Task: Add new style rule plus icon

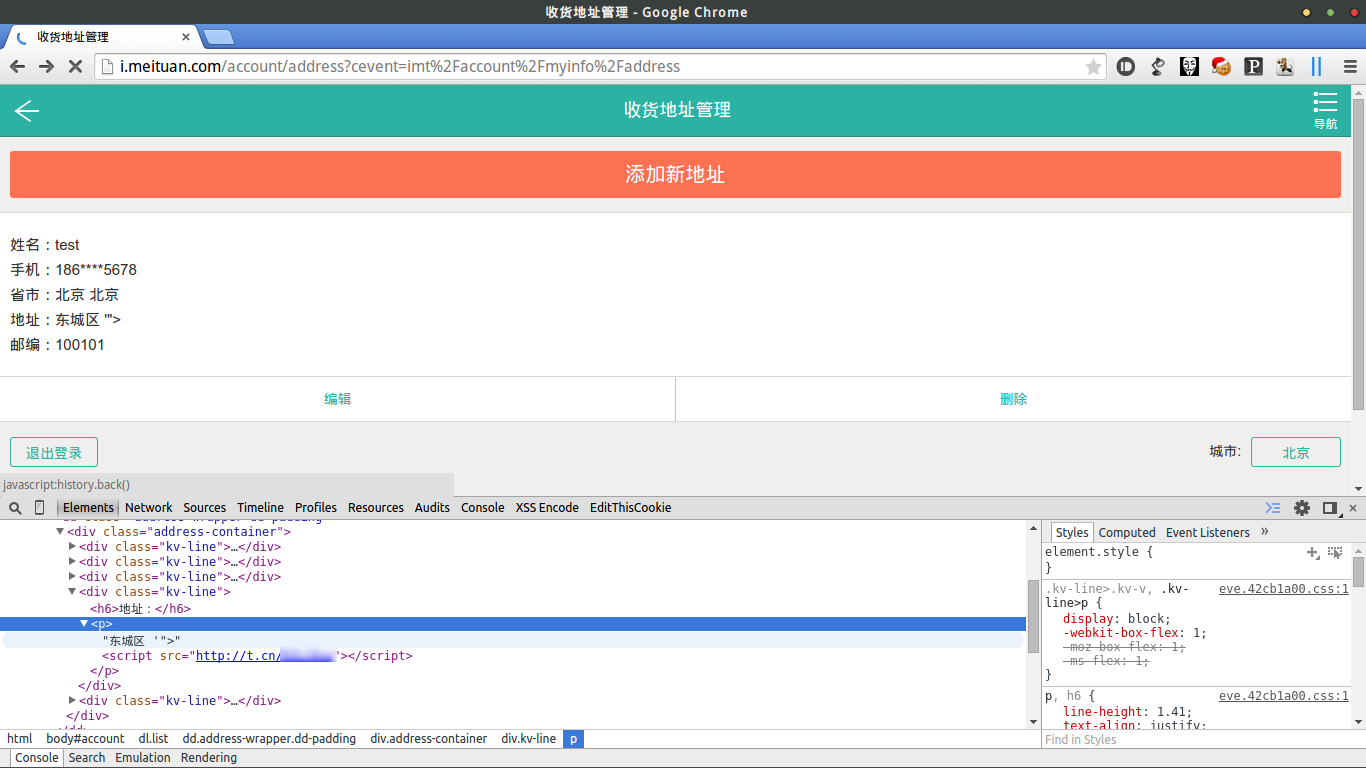Action: point(1313,552)
